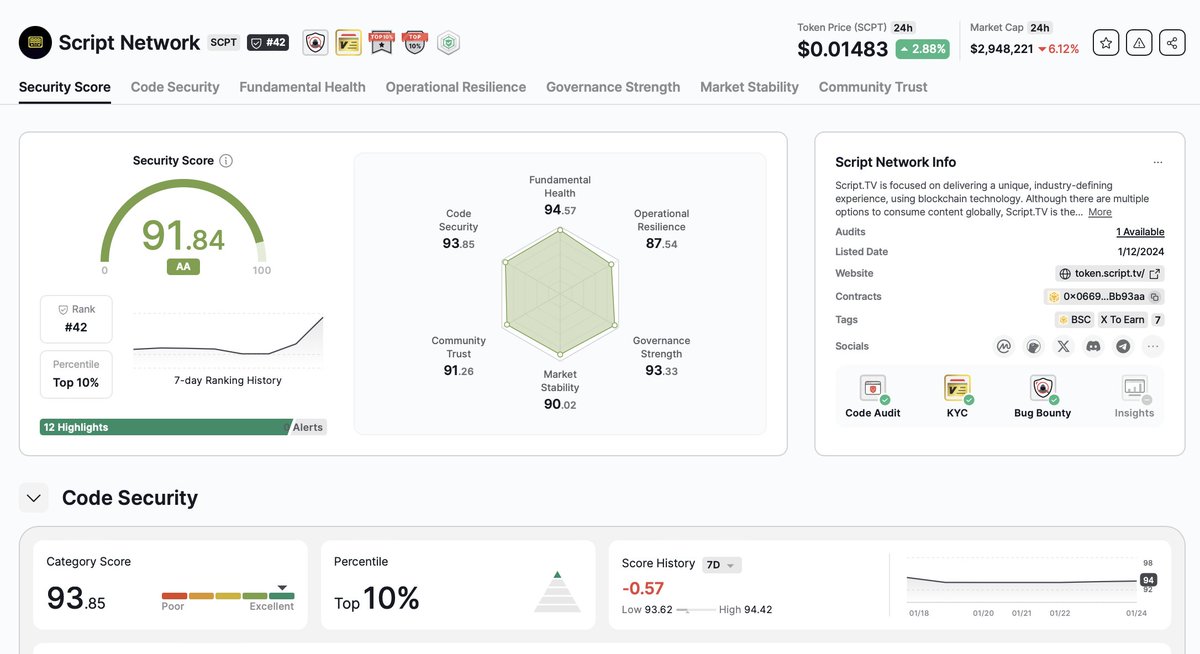The height and width of the screenshot is (654, 1200).
Task: Click the Telegram social icon
Action: click(x=1121, y=346)
